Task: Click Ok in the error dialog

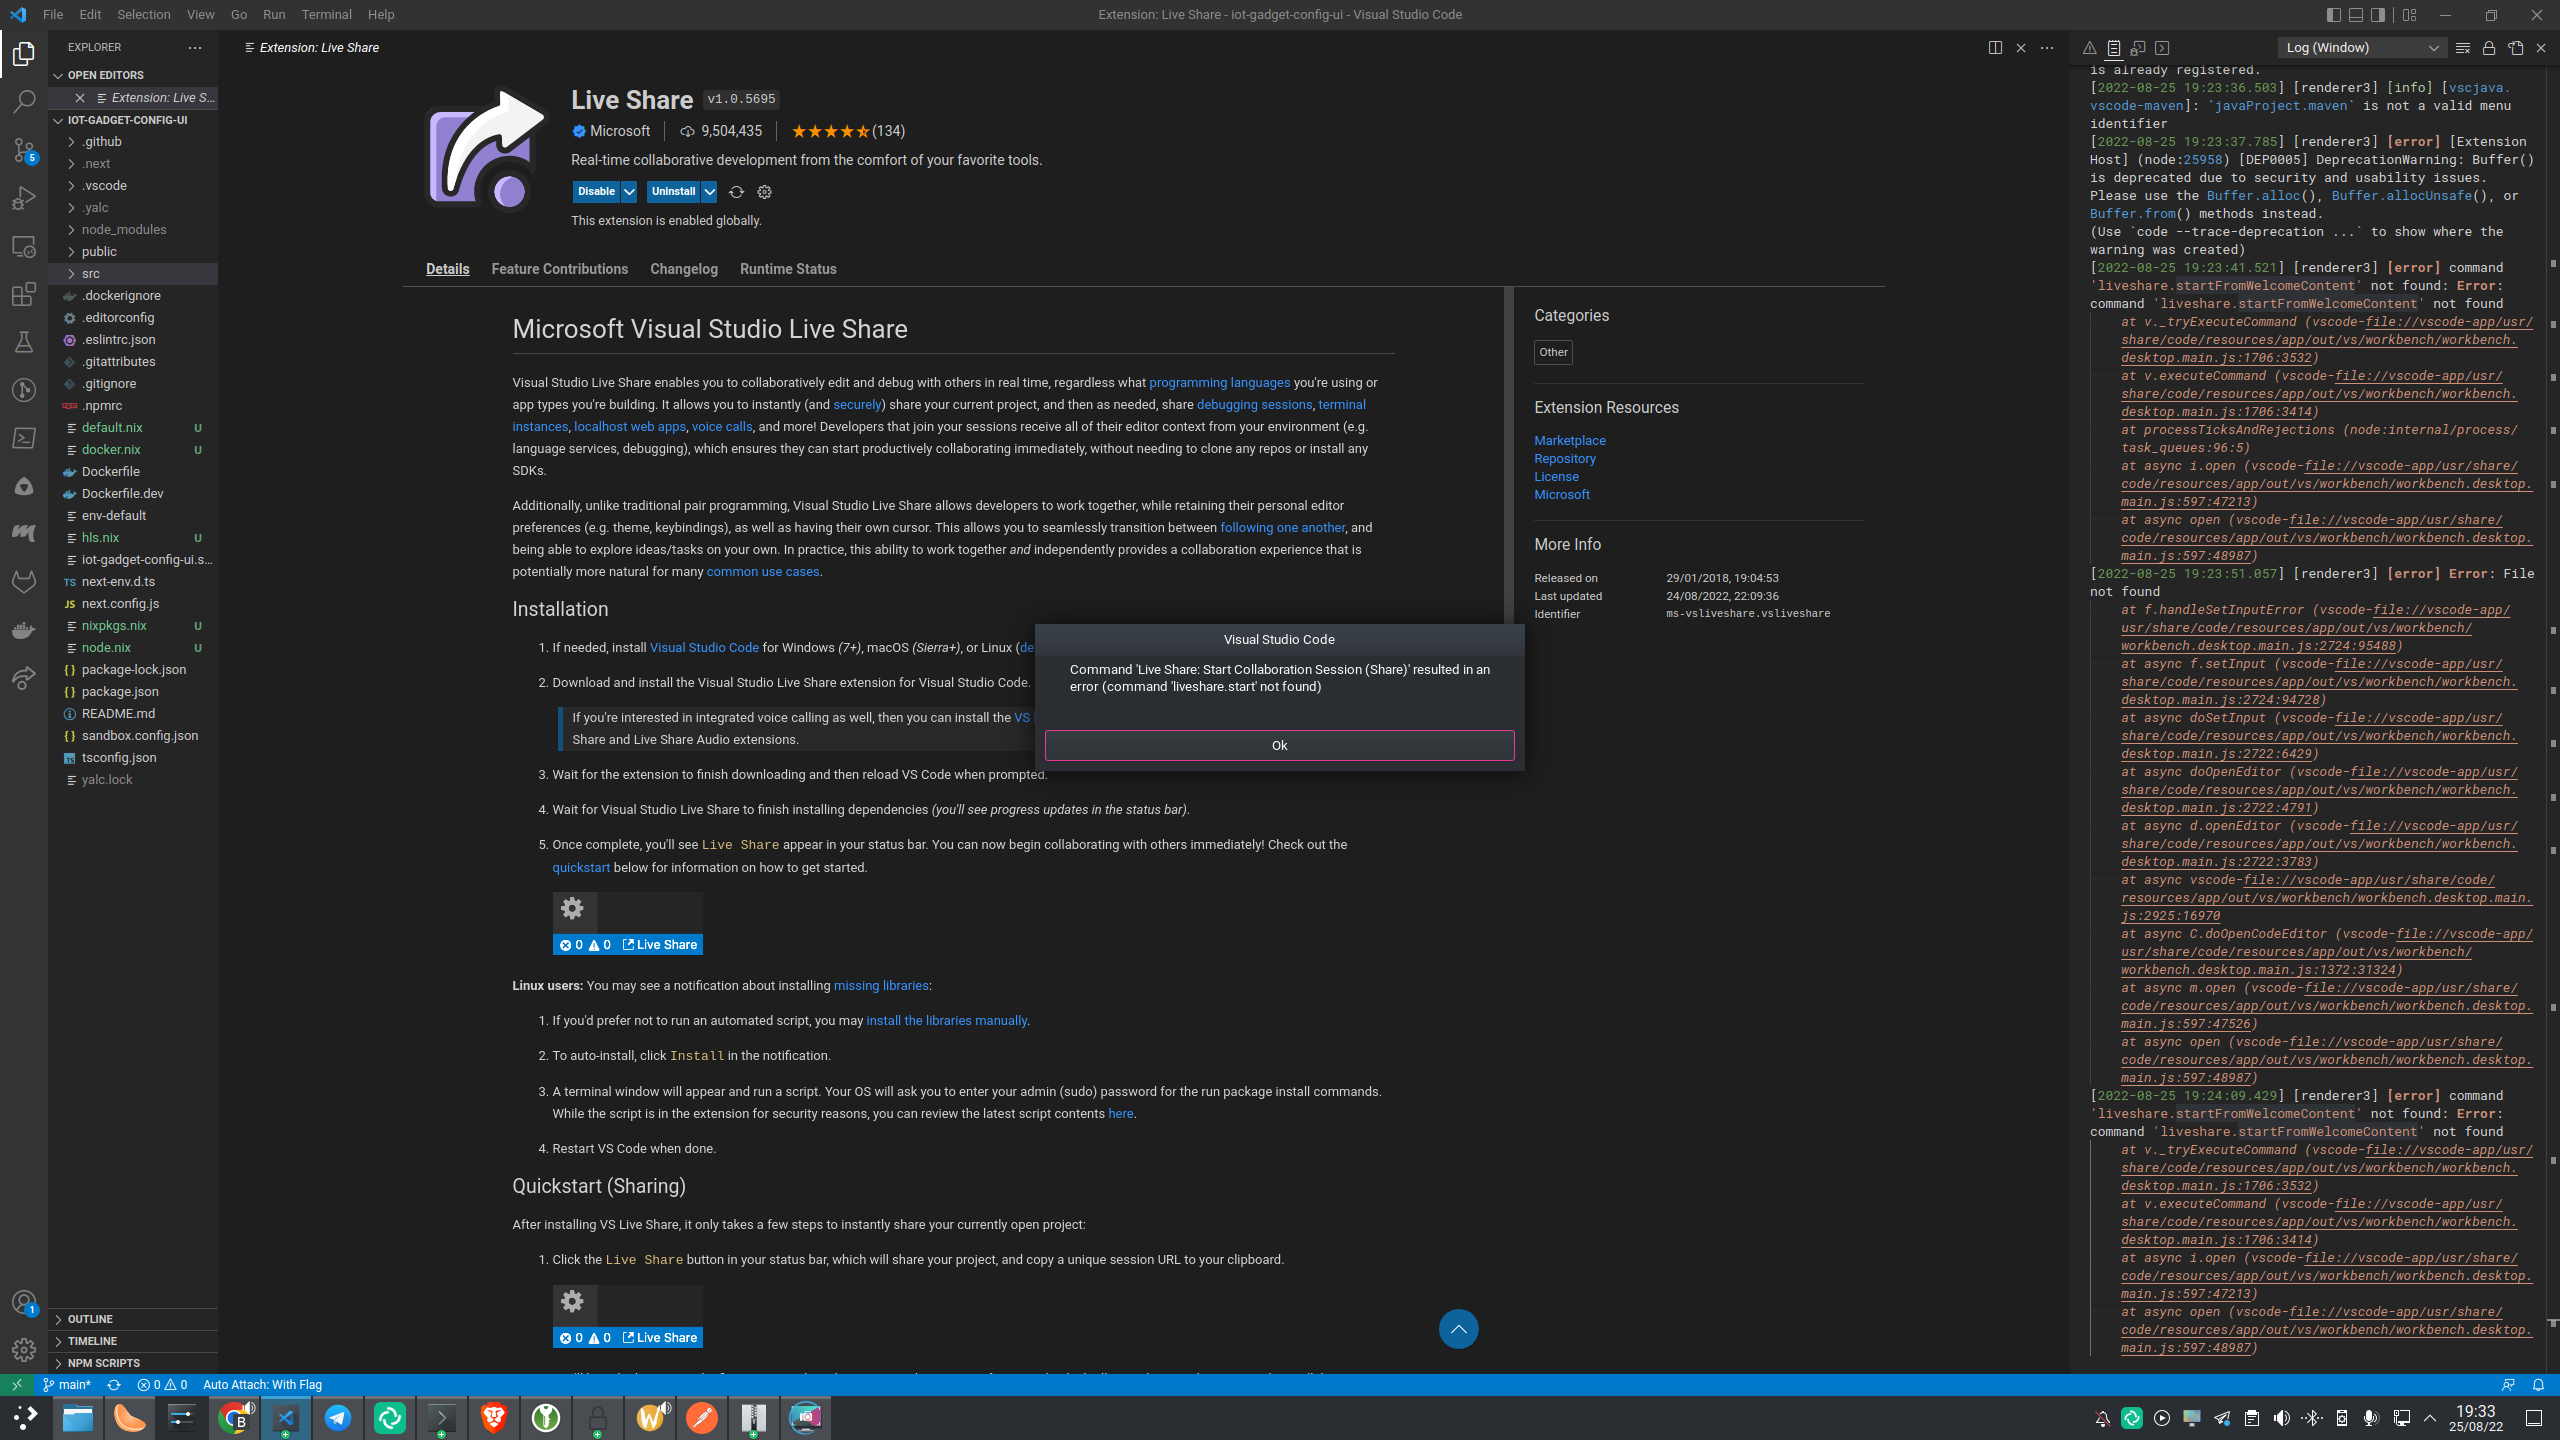Action: click(x=1279, y=745)
